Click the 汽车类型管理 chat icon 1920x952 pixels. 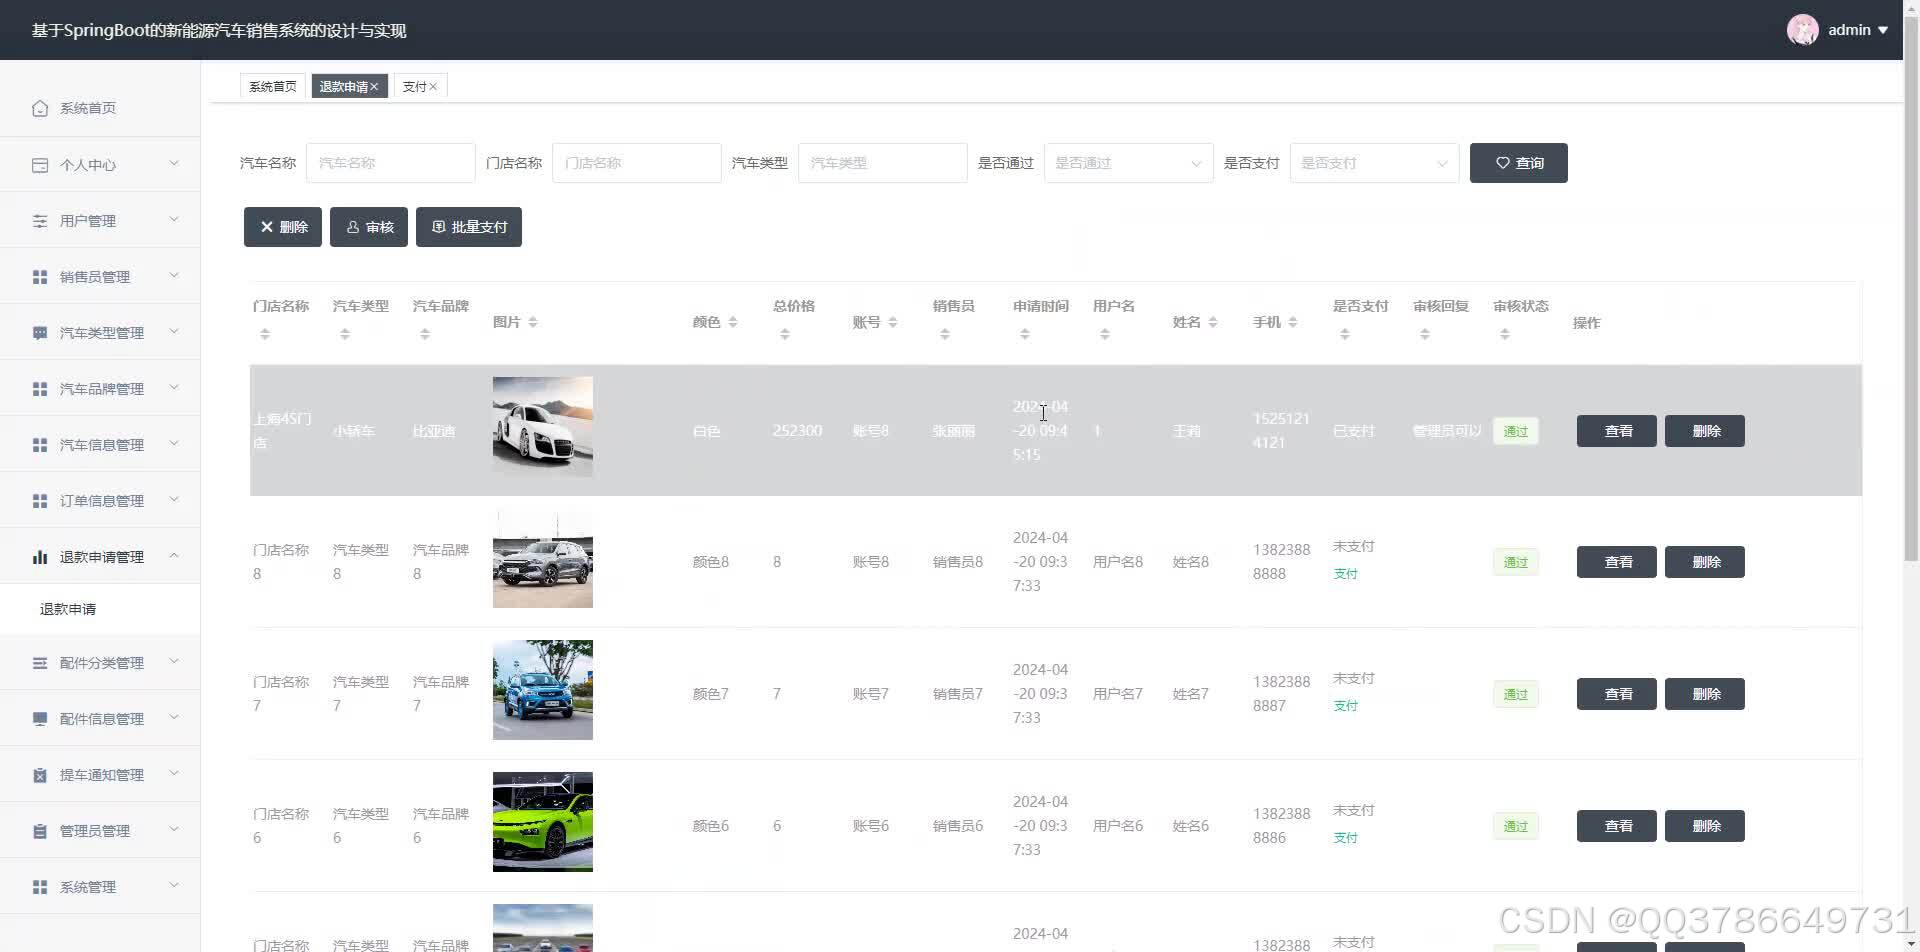[x=40, y=333]
